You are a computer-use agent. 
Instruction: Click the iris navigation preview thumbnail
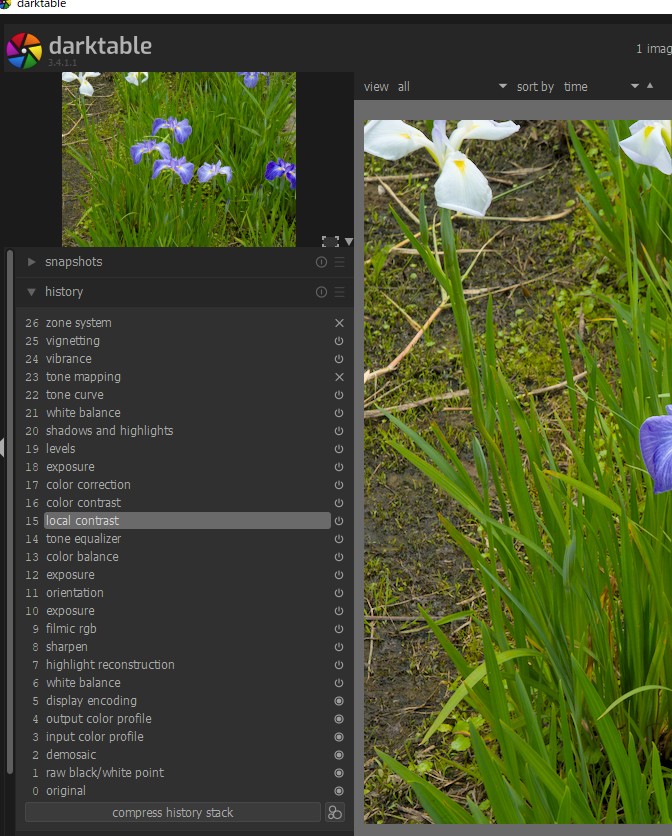pos(179,159)
